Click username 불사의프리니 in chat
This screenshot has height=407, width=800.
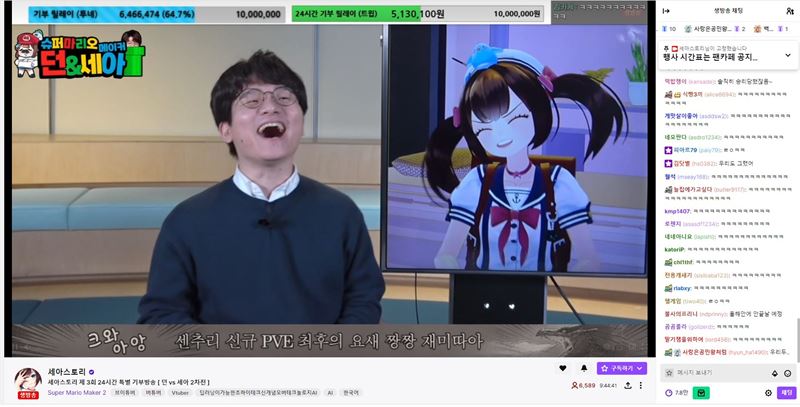[681, 314]
